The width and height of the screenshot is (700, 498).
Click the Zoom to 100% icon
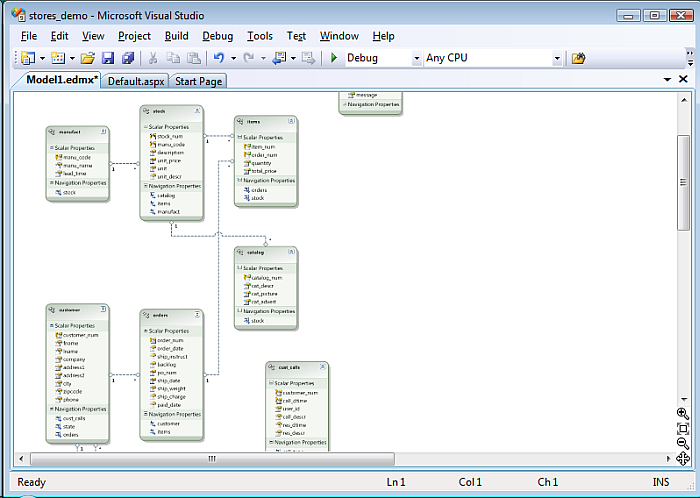(x=683, y=428)
